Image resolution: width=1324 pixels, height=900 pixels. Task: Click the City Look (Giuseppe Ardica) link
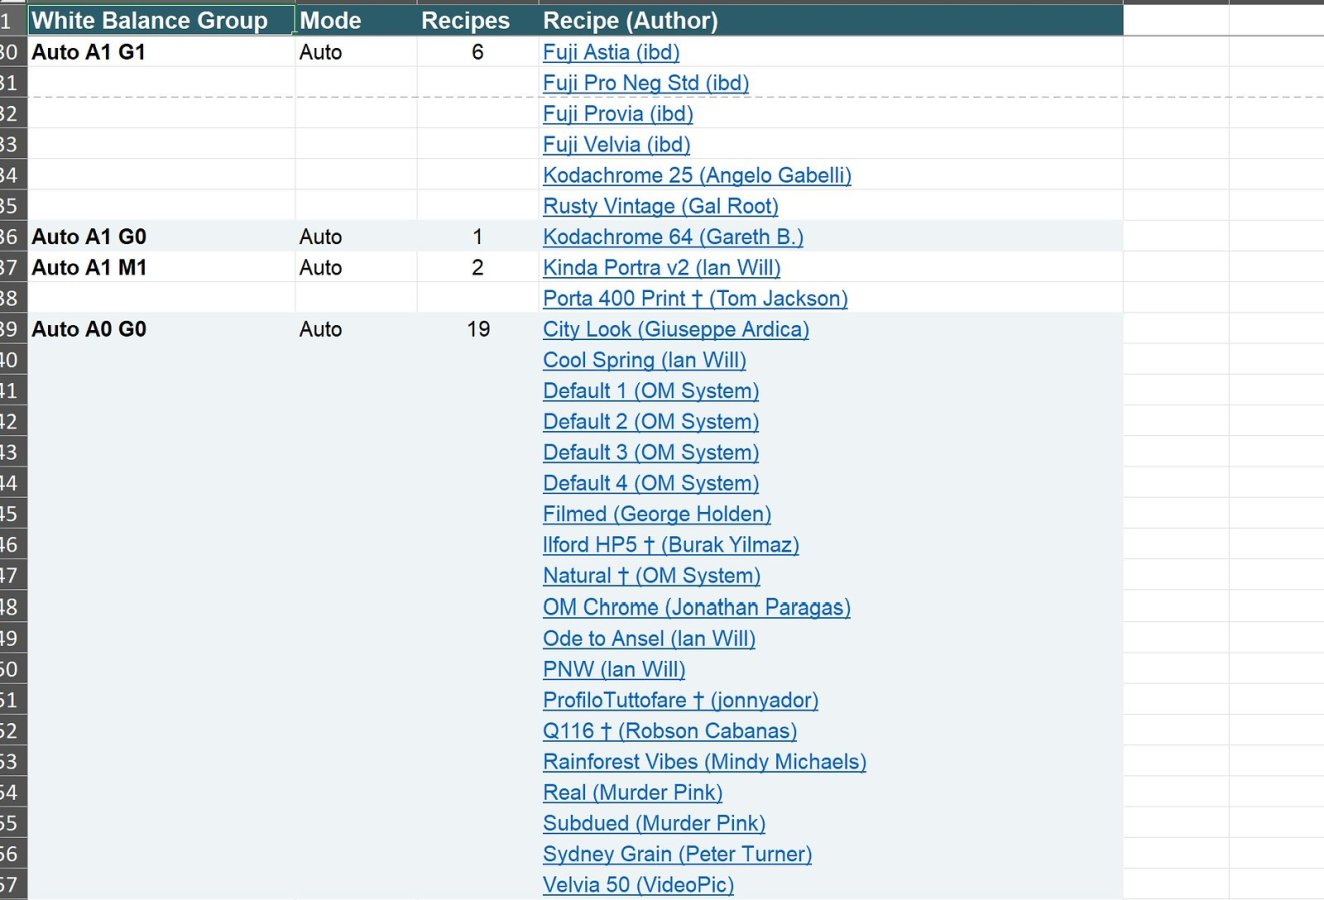point(676,329)
